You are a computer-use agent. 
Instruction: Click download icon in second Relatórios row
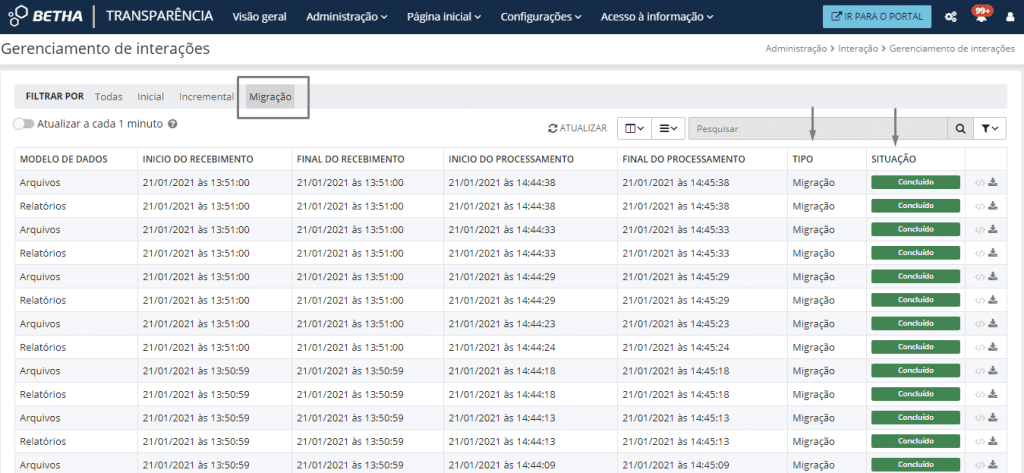coord(993,253)
